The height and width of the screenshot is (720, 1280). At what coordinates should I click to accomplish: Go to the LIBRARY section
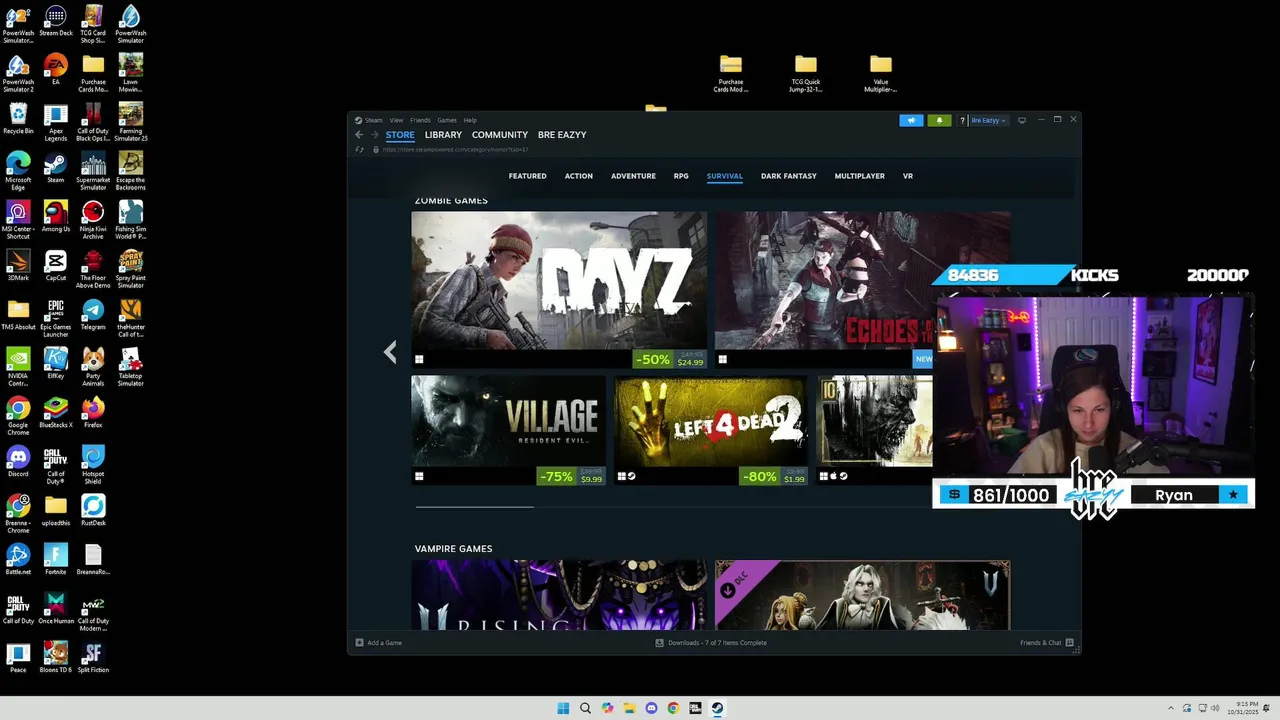tap(443, 135)
